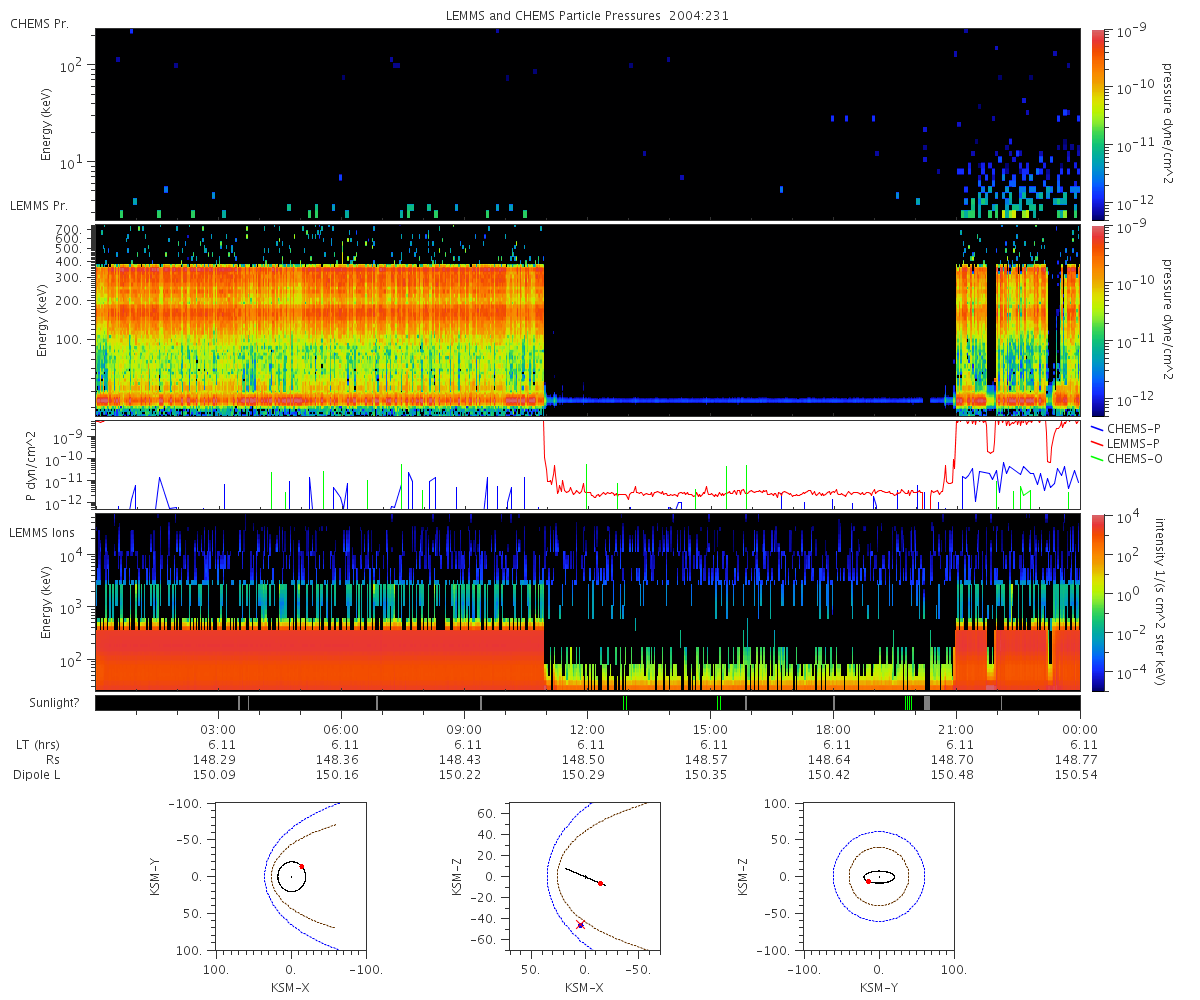Click the Dipole L value 150.42
This screenshot has width=1200, height=1000.
coord(829,774)
